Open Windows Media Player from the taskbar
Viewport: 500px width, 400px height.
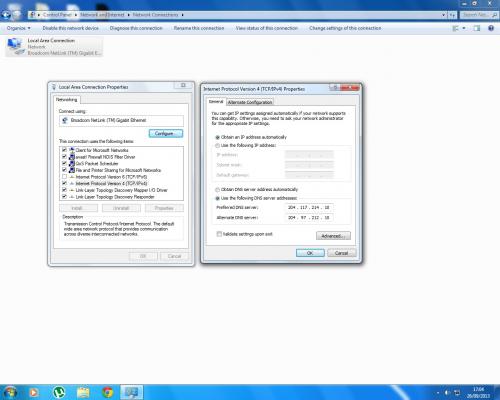pos(34,392)
